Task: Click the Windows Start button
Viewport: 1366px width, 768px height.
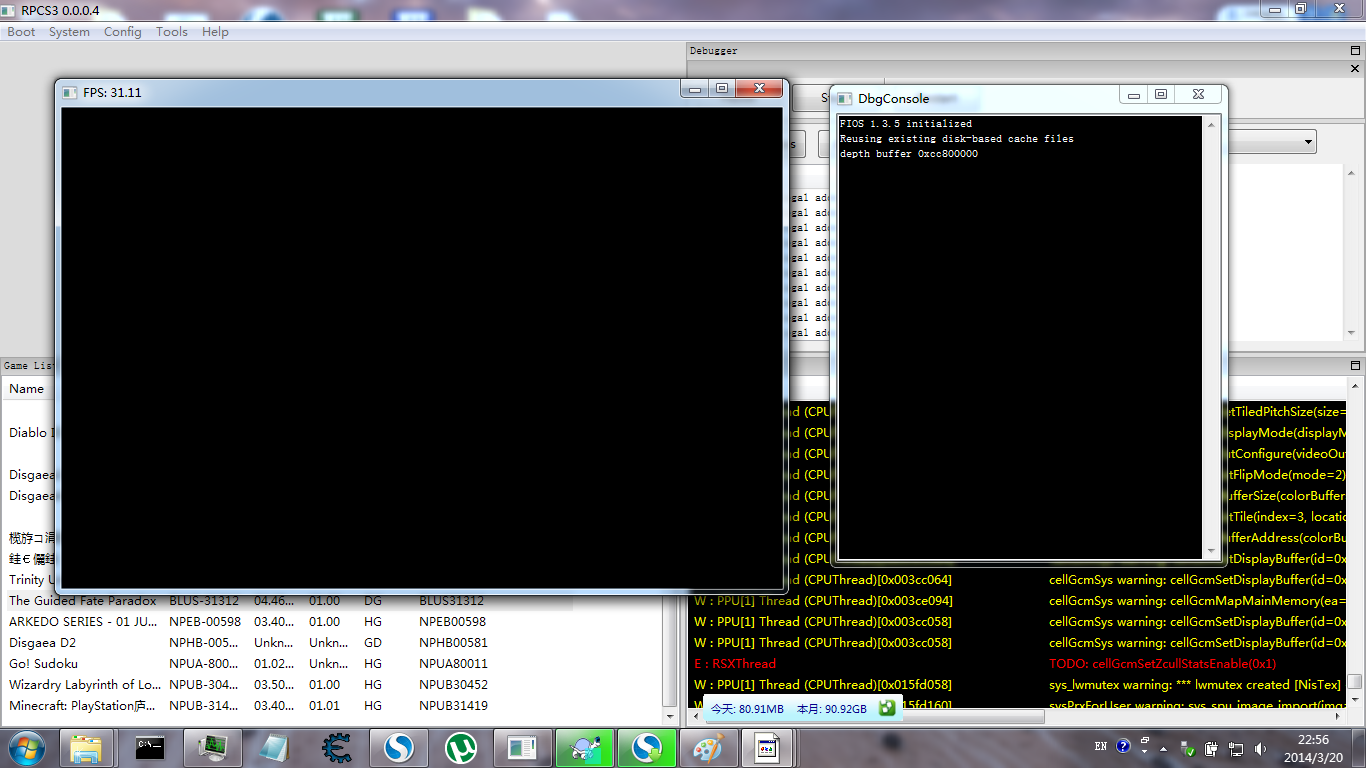Action: point(25,747)
